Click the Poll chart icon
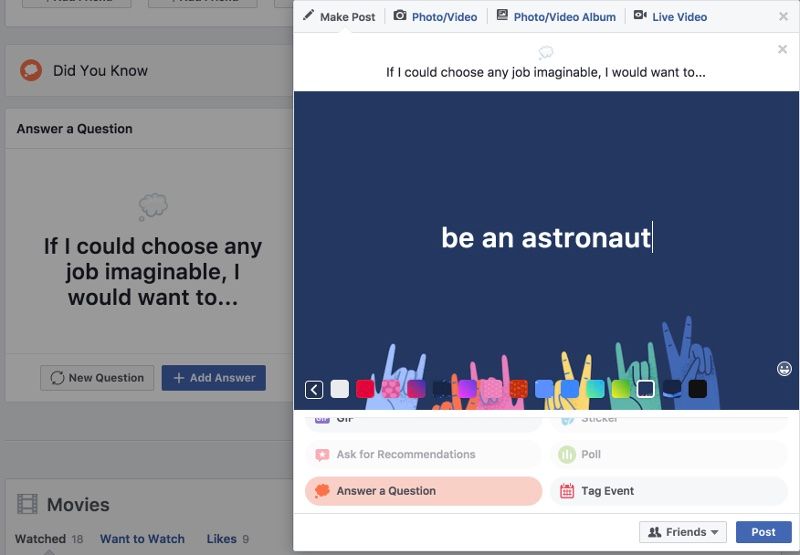This screenshot has height=555, width=800. point(567,454)
